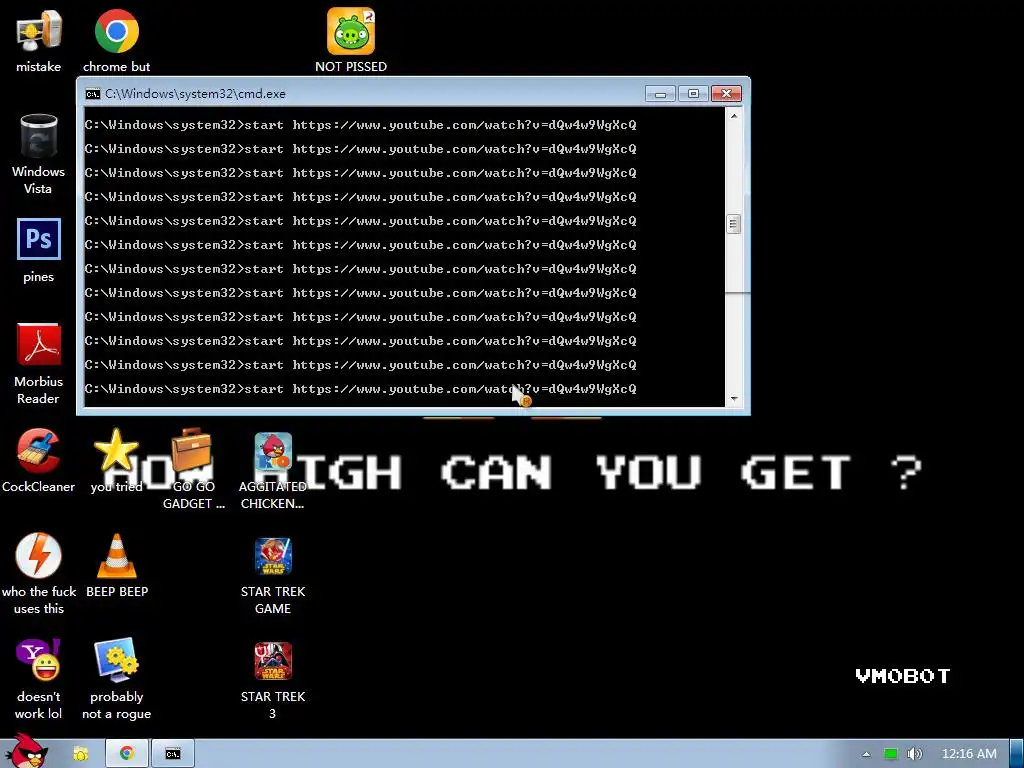Click the cmd scrollbar down arrow
The width and height of the screenshot is (1024, 768).
click(734, 398)
